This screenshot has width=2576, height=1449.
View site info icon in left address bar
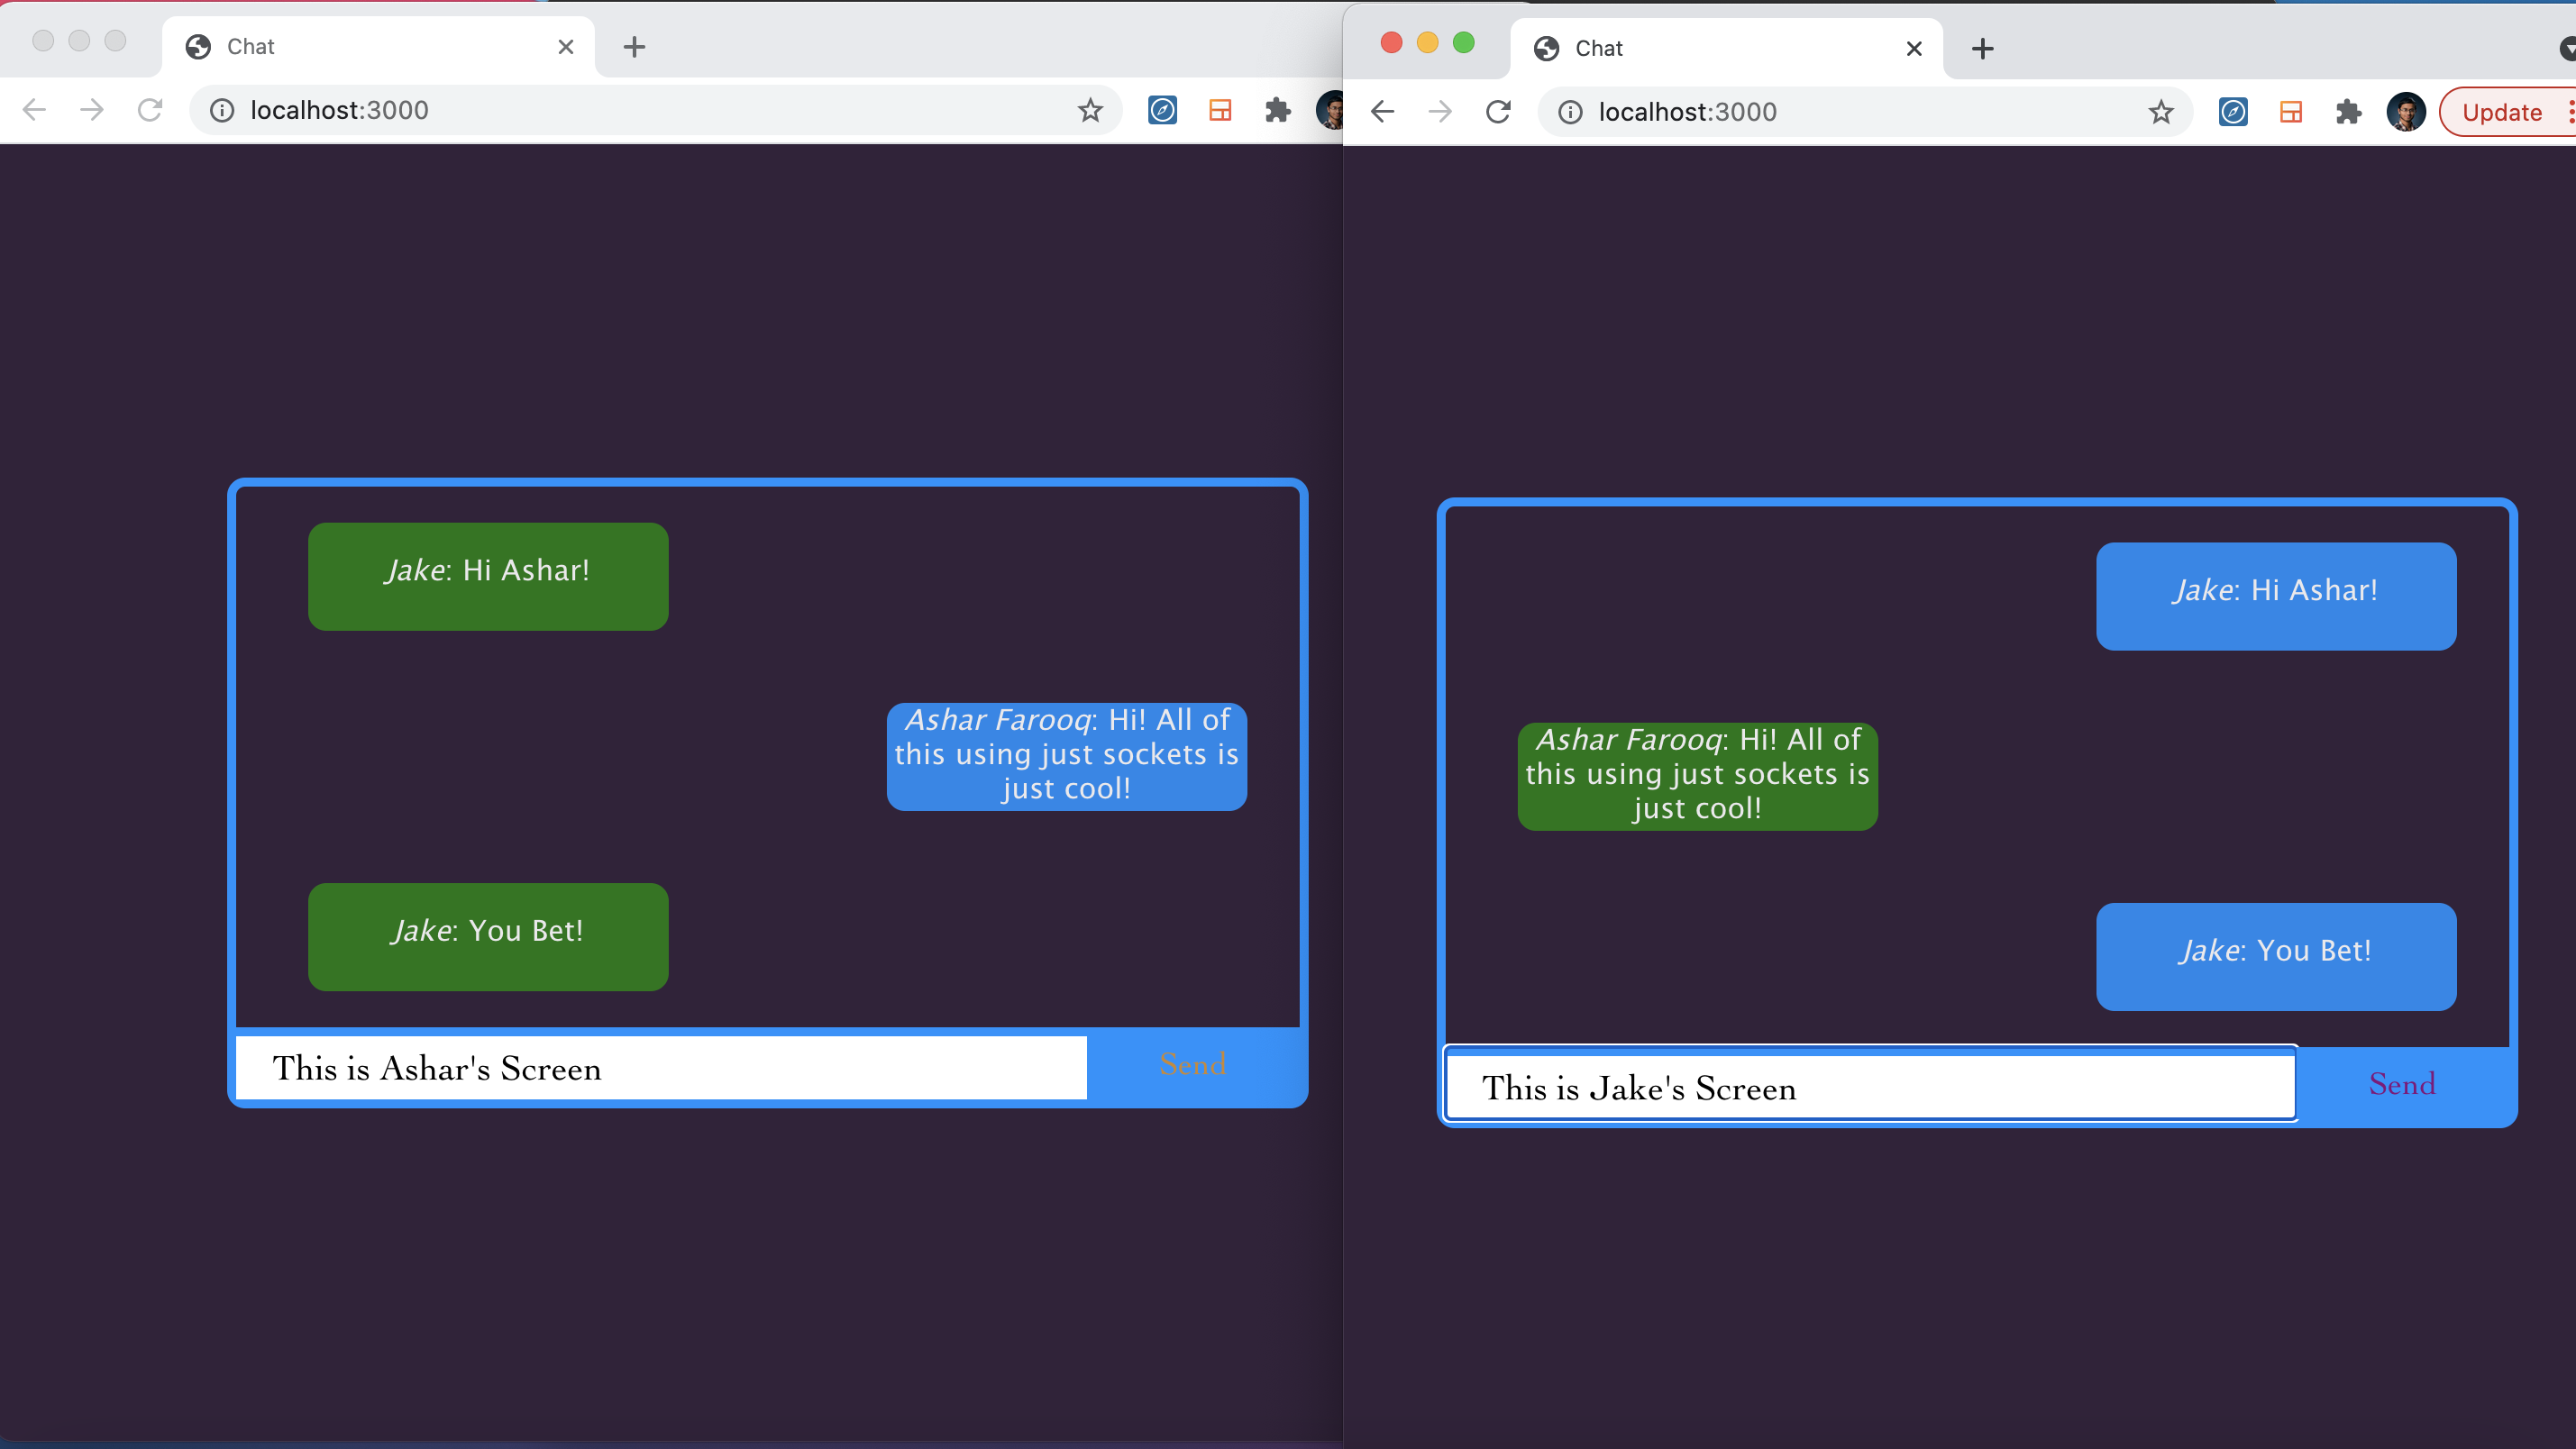click(222, 110)
